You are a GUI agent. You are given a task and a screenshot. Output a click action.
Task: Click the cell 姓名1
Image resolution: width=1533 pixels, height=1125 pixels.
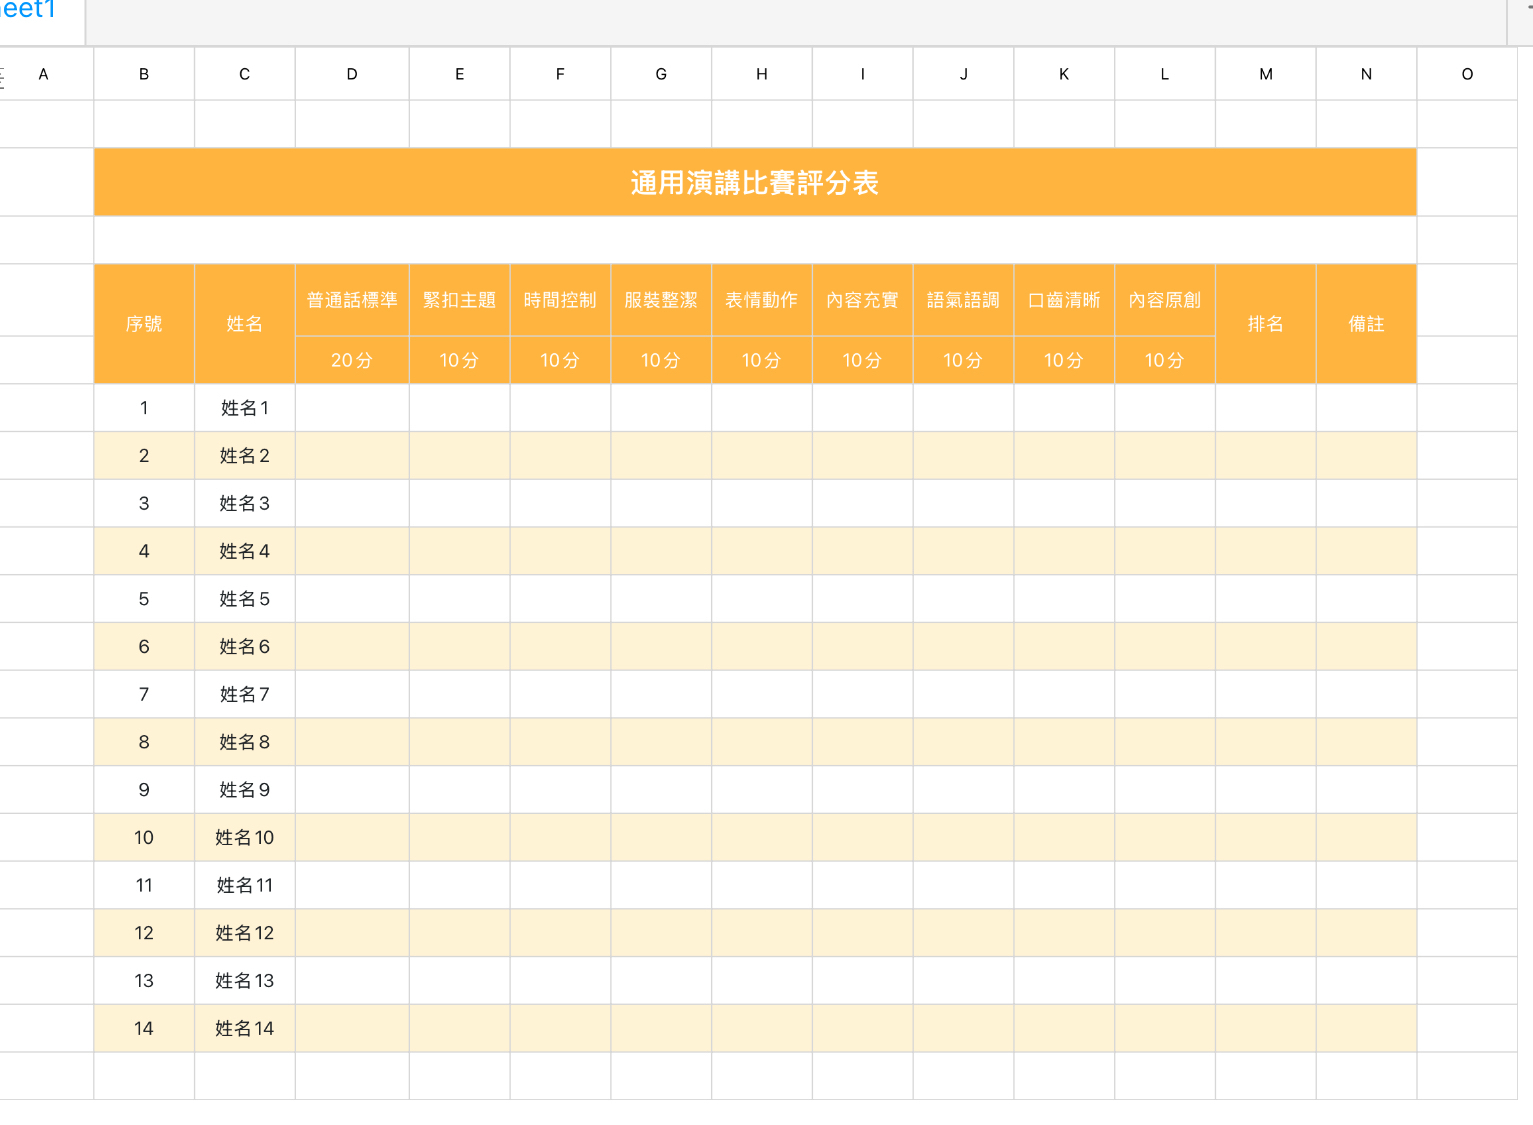tap(245, 408)
